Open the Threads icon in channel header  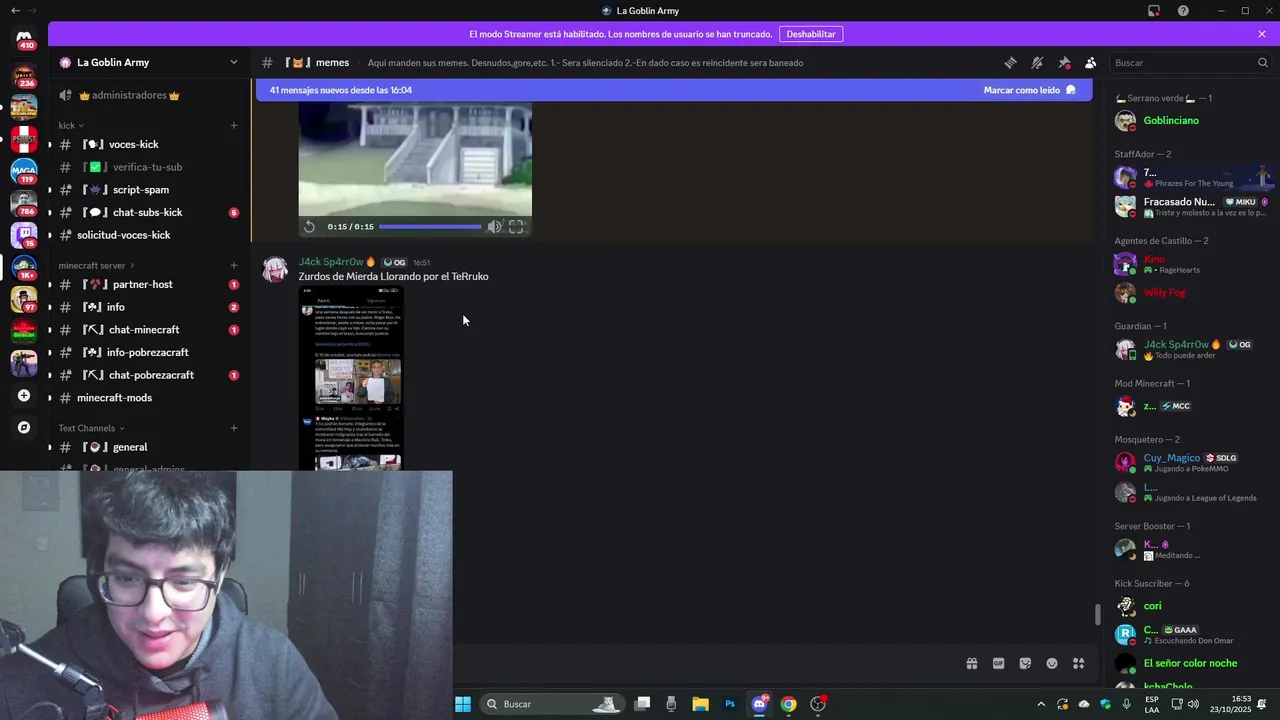point(1010,62)
